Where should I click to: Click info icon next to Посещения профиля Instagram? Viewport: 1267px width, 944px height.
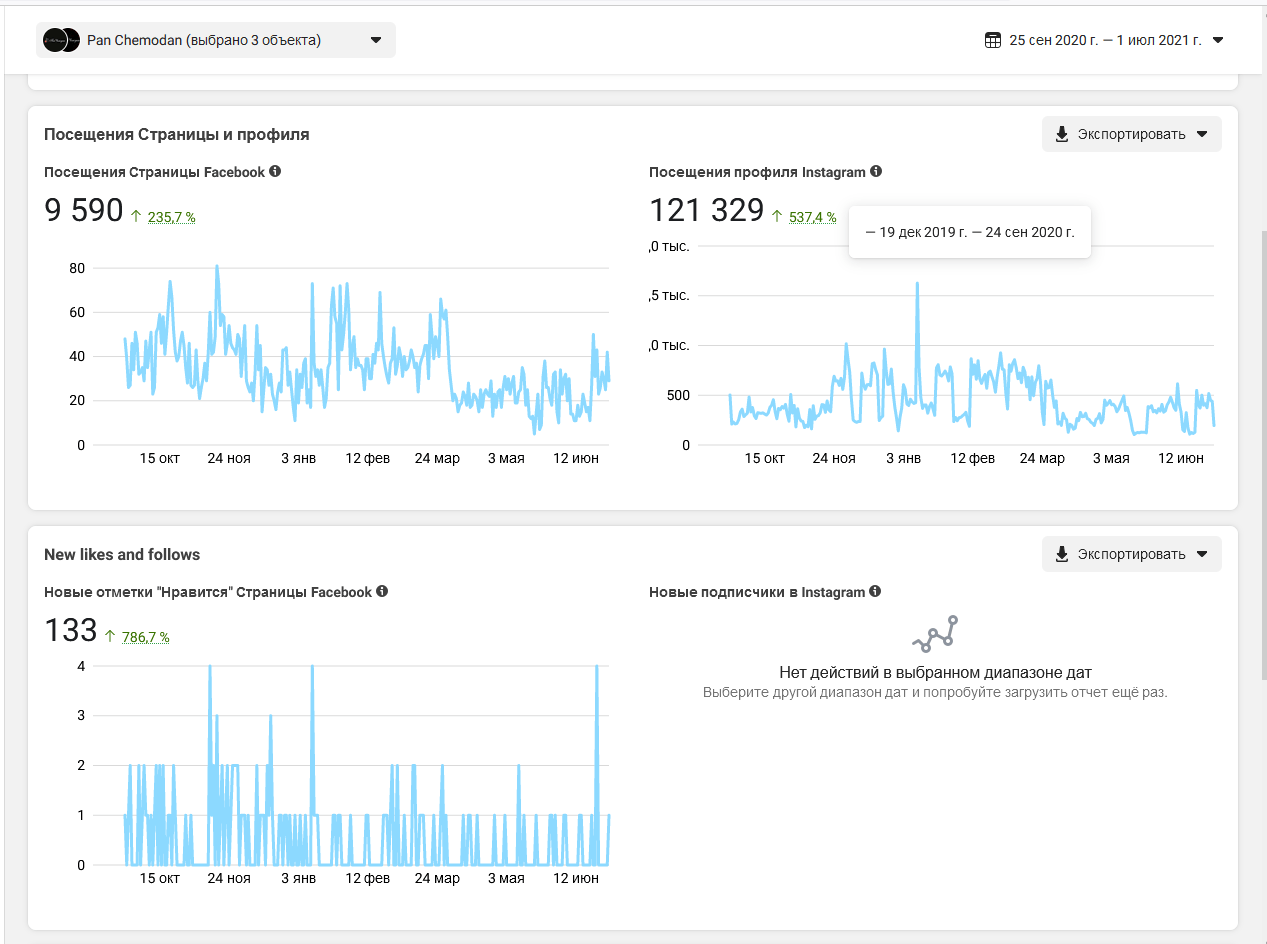coord(876,171)
